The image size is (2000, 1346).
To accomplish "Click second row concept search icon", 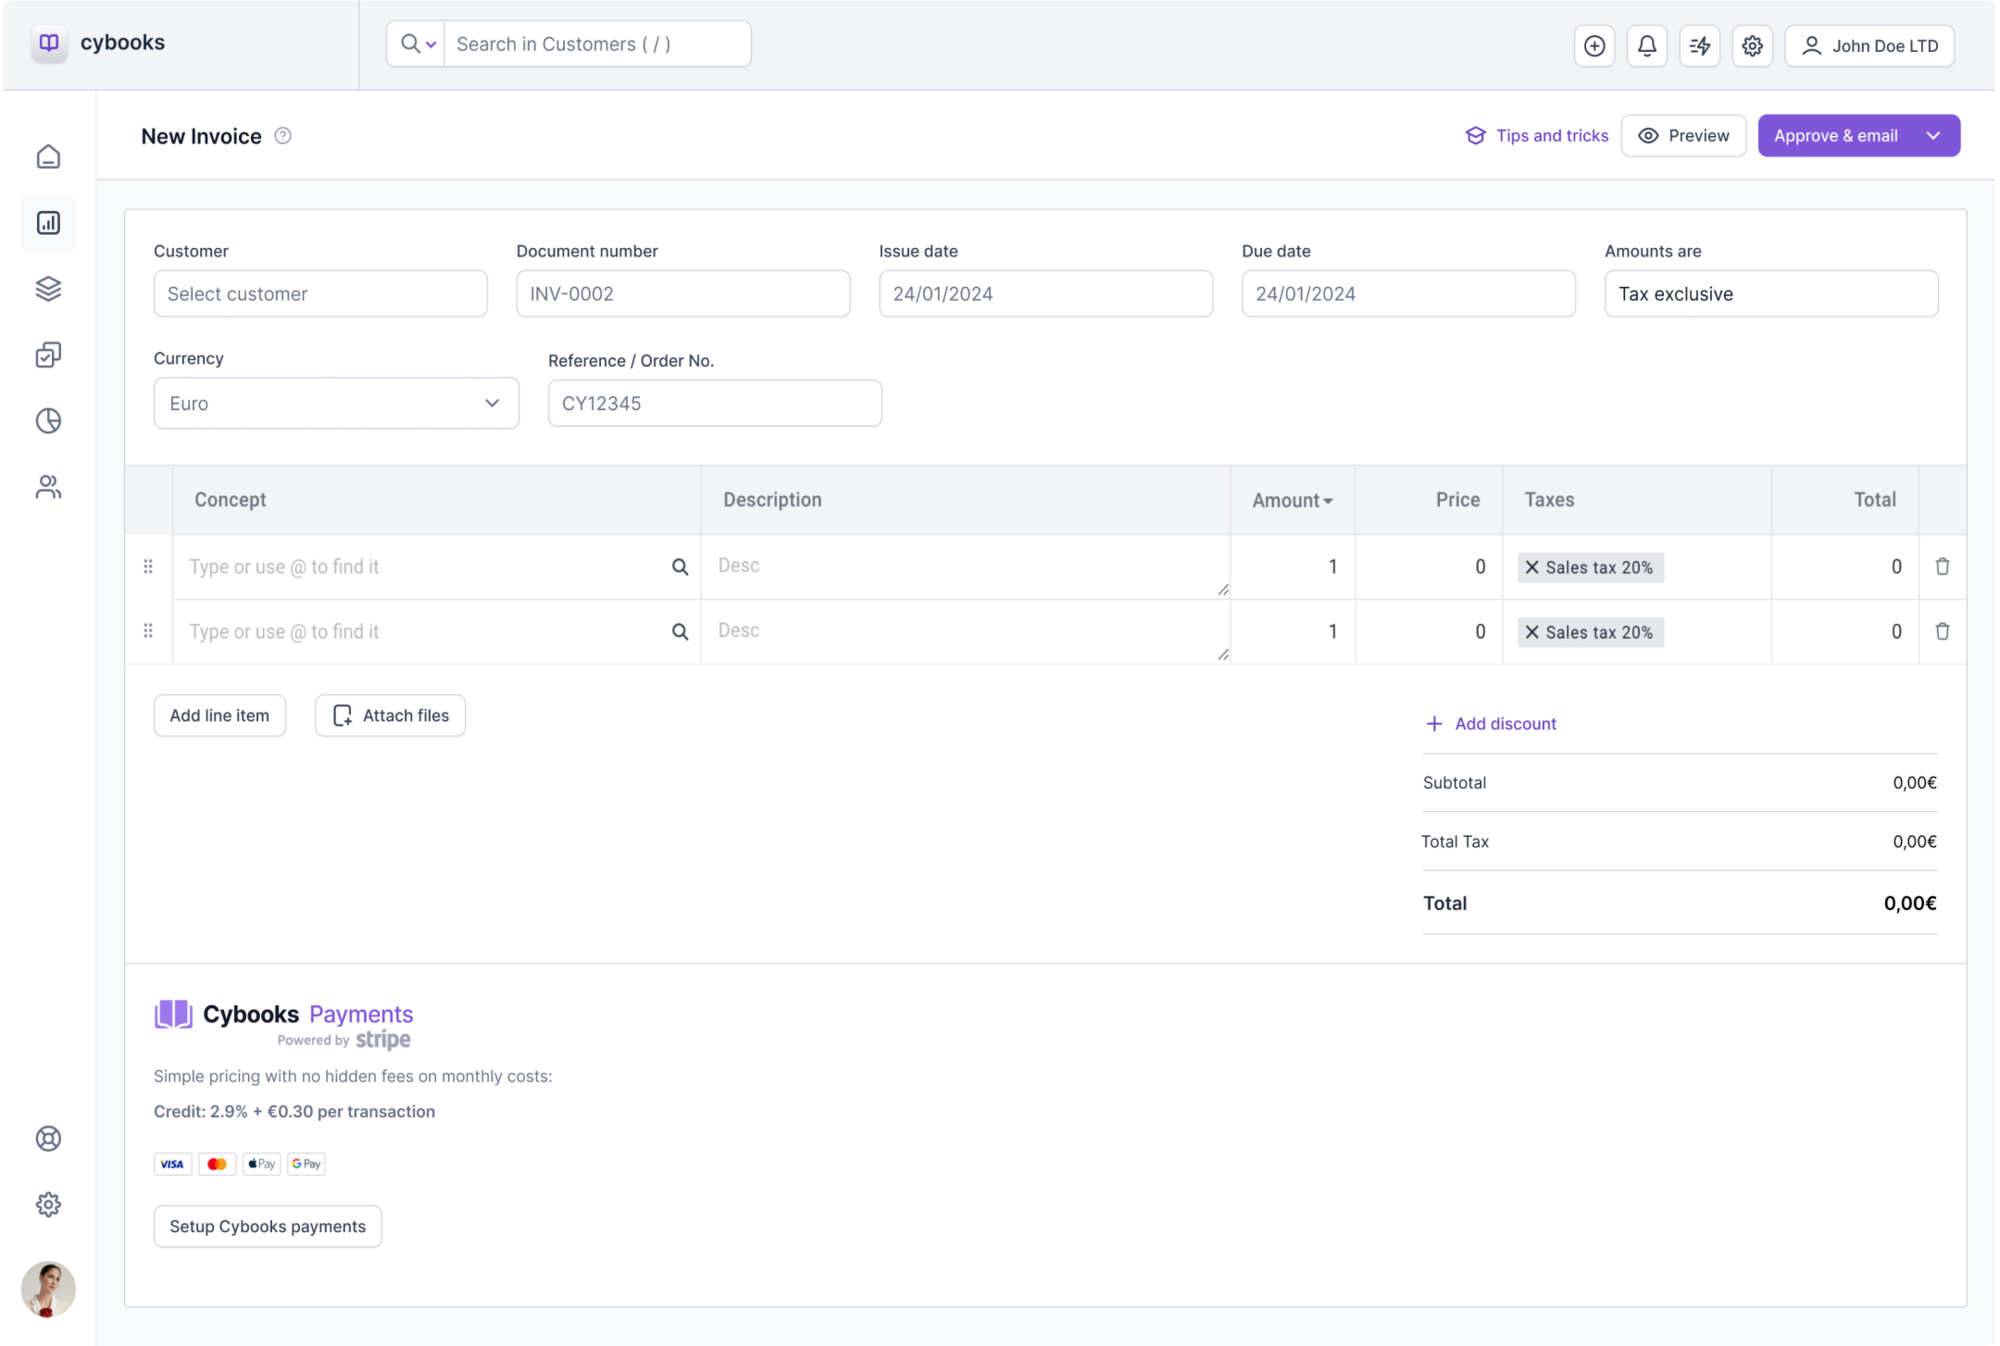I will click(680, 633).
